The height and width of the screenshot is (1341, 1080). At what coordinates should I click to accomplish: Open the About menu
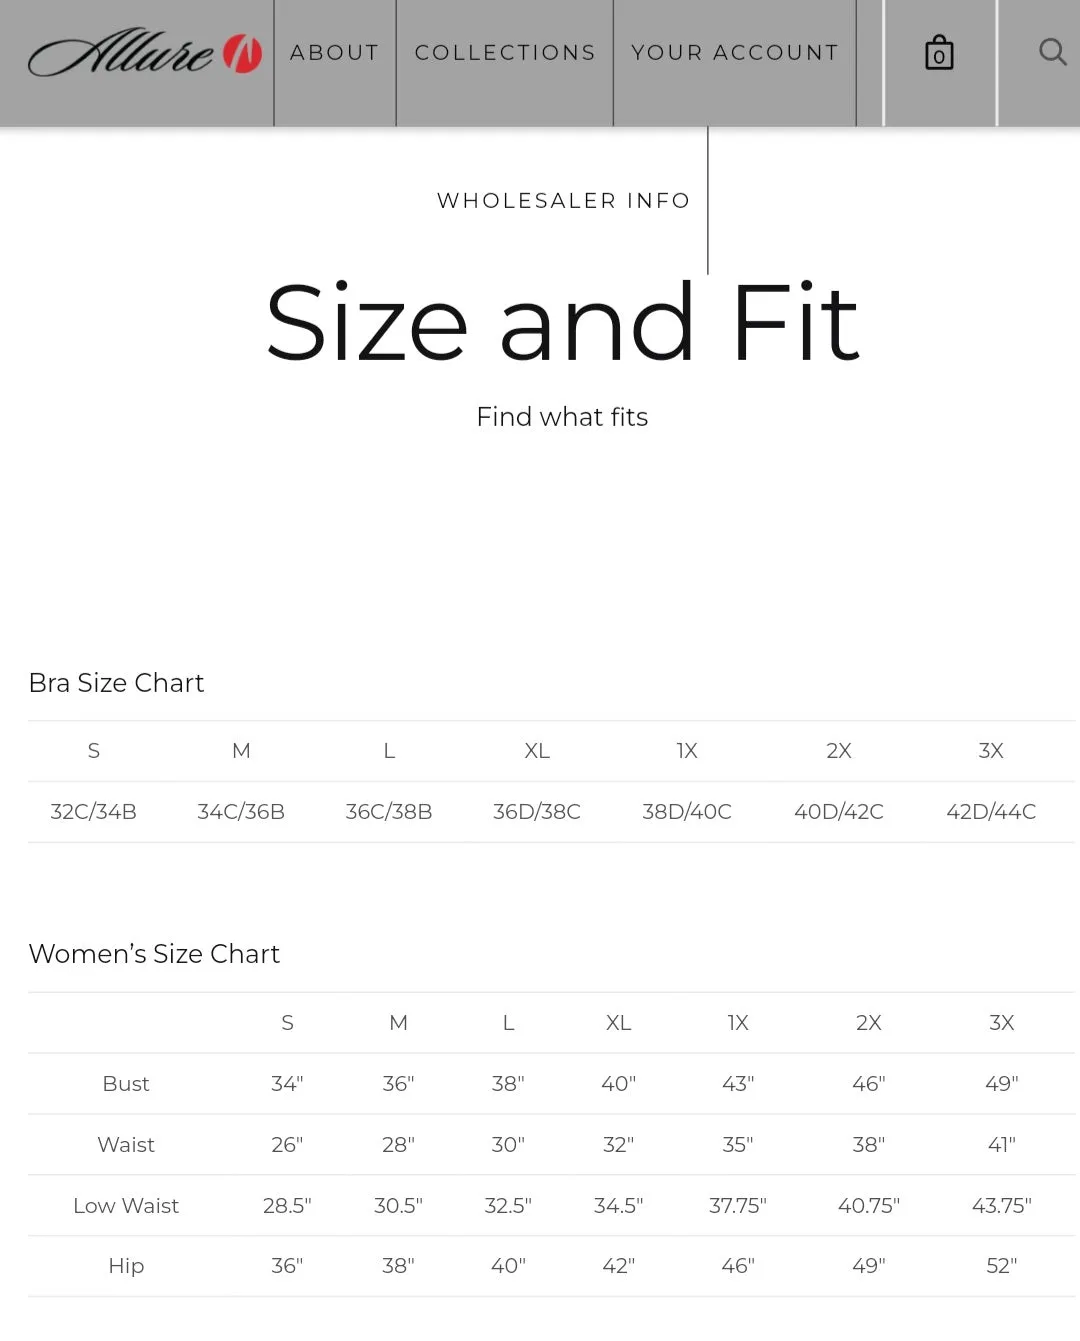click(x=335, y=53)
